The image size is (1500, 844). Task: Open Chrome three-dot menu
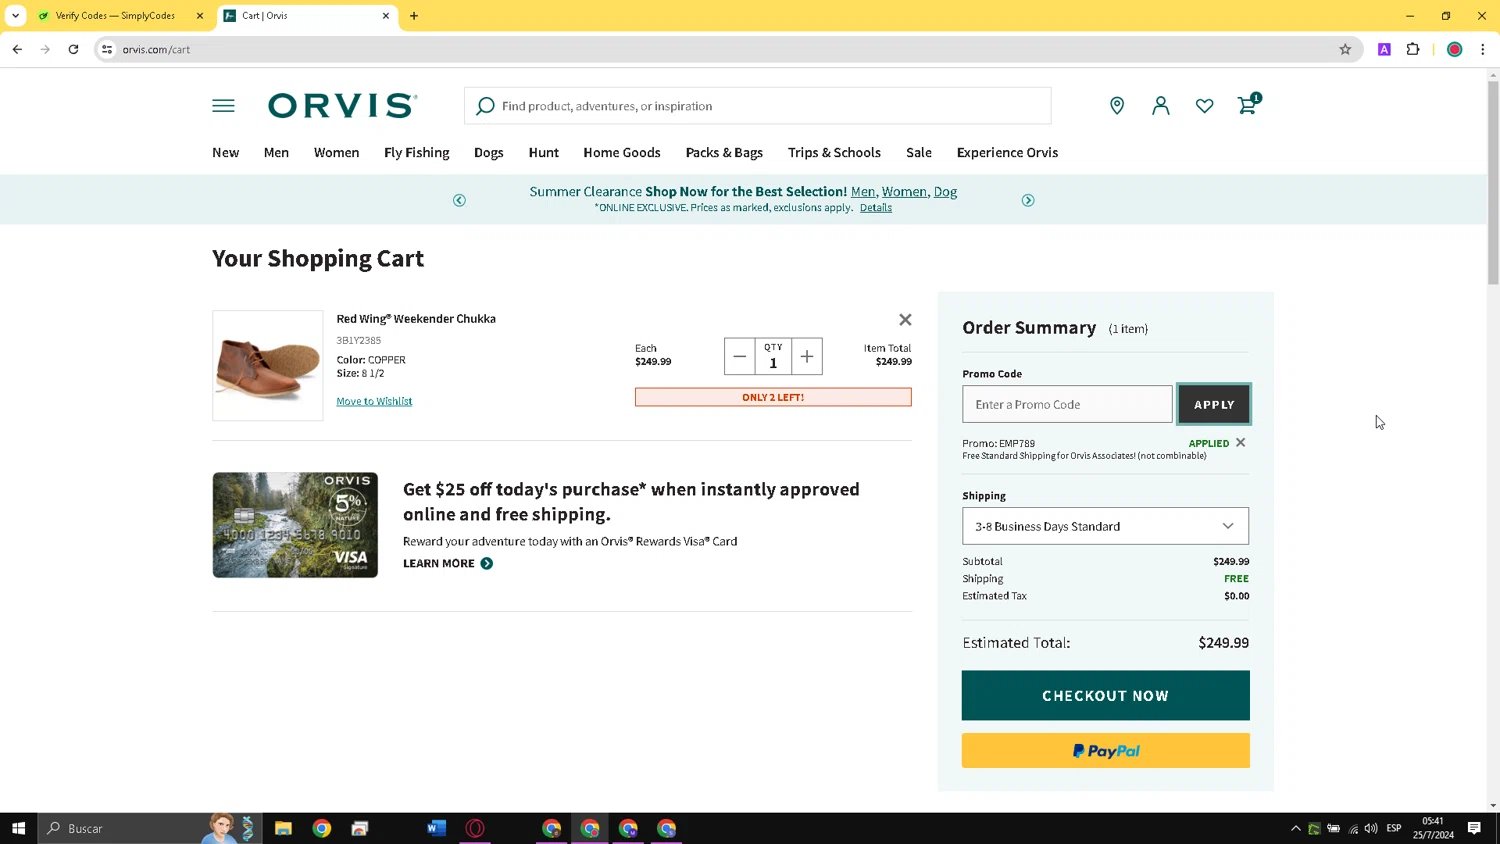[1483, 49]
